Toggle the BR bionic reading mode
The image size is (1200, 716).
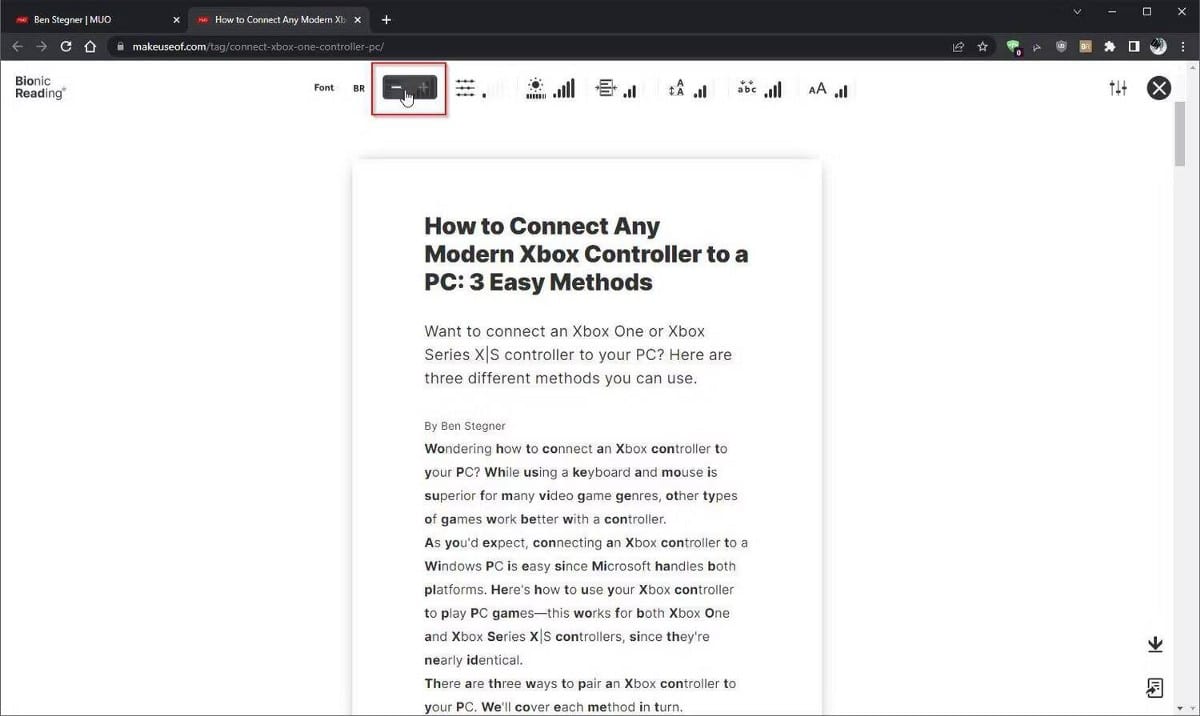click(359, 89)
